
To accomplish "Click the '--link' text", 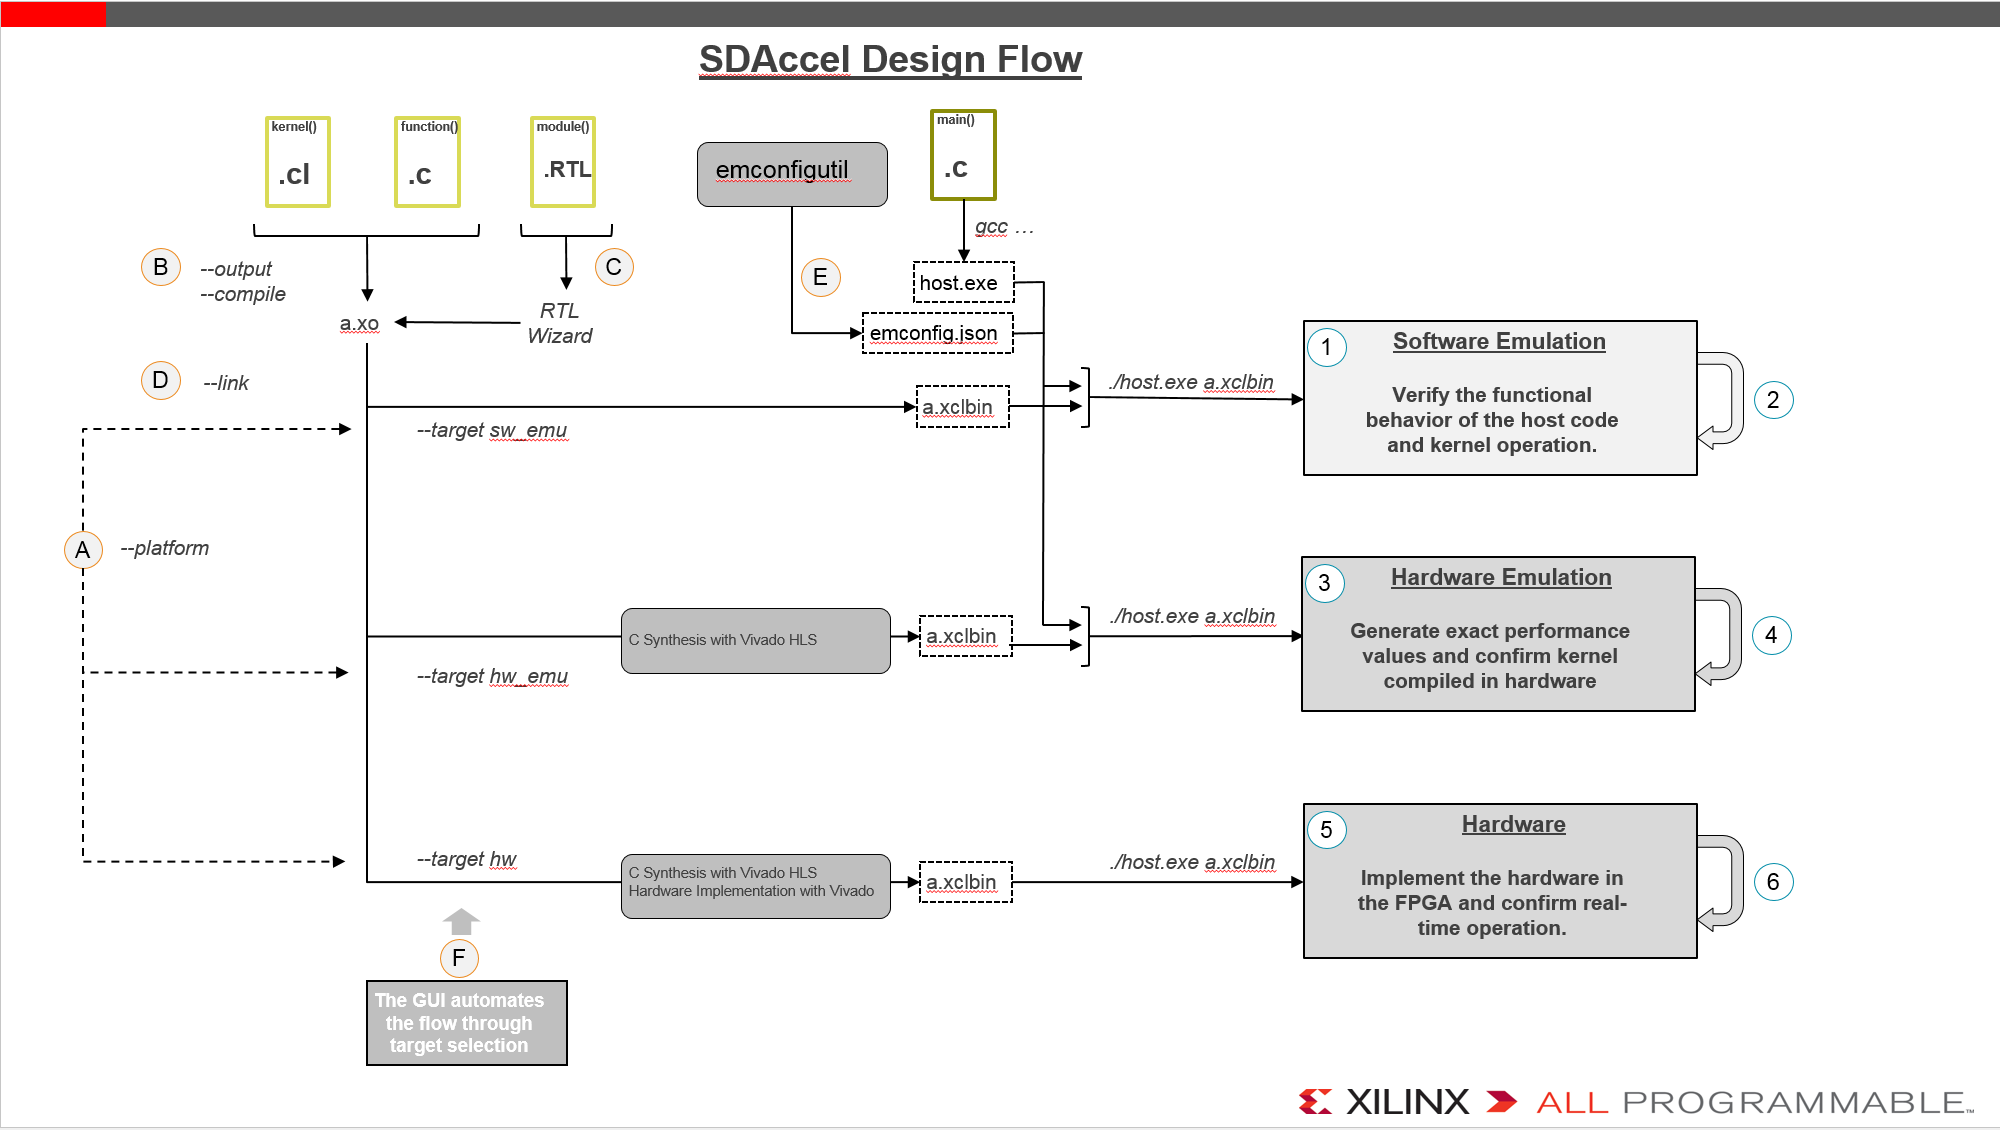I will 226,383.
